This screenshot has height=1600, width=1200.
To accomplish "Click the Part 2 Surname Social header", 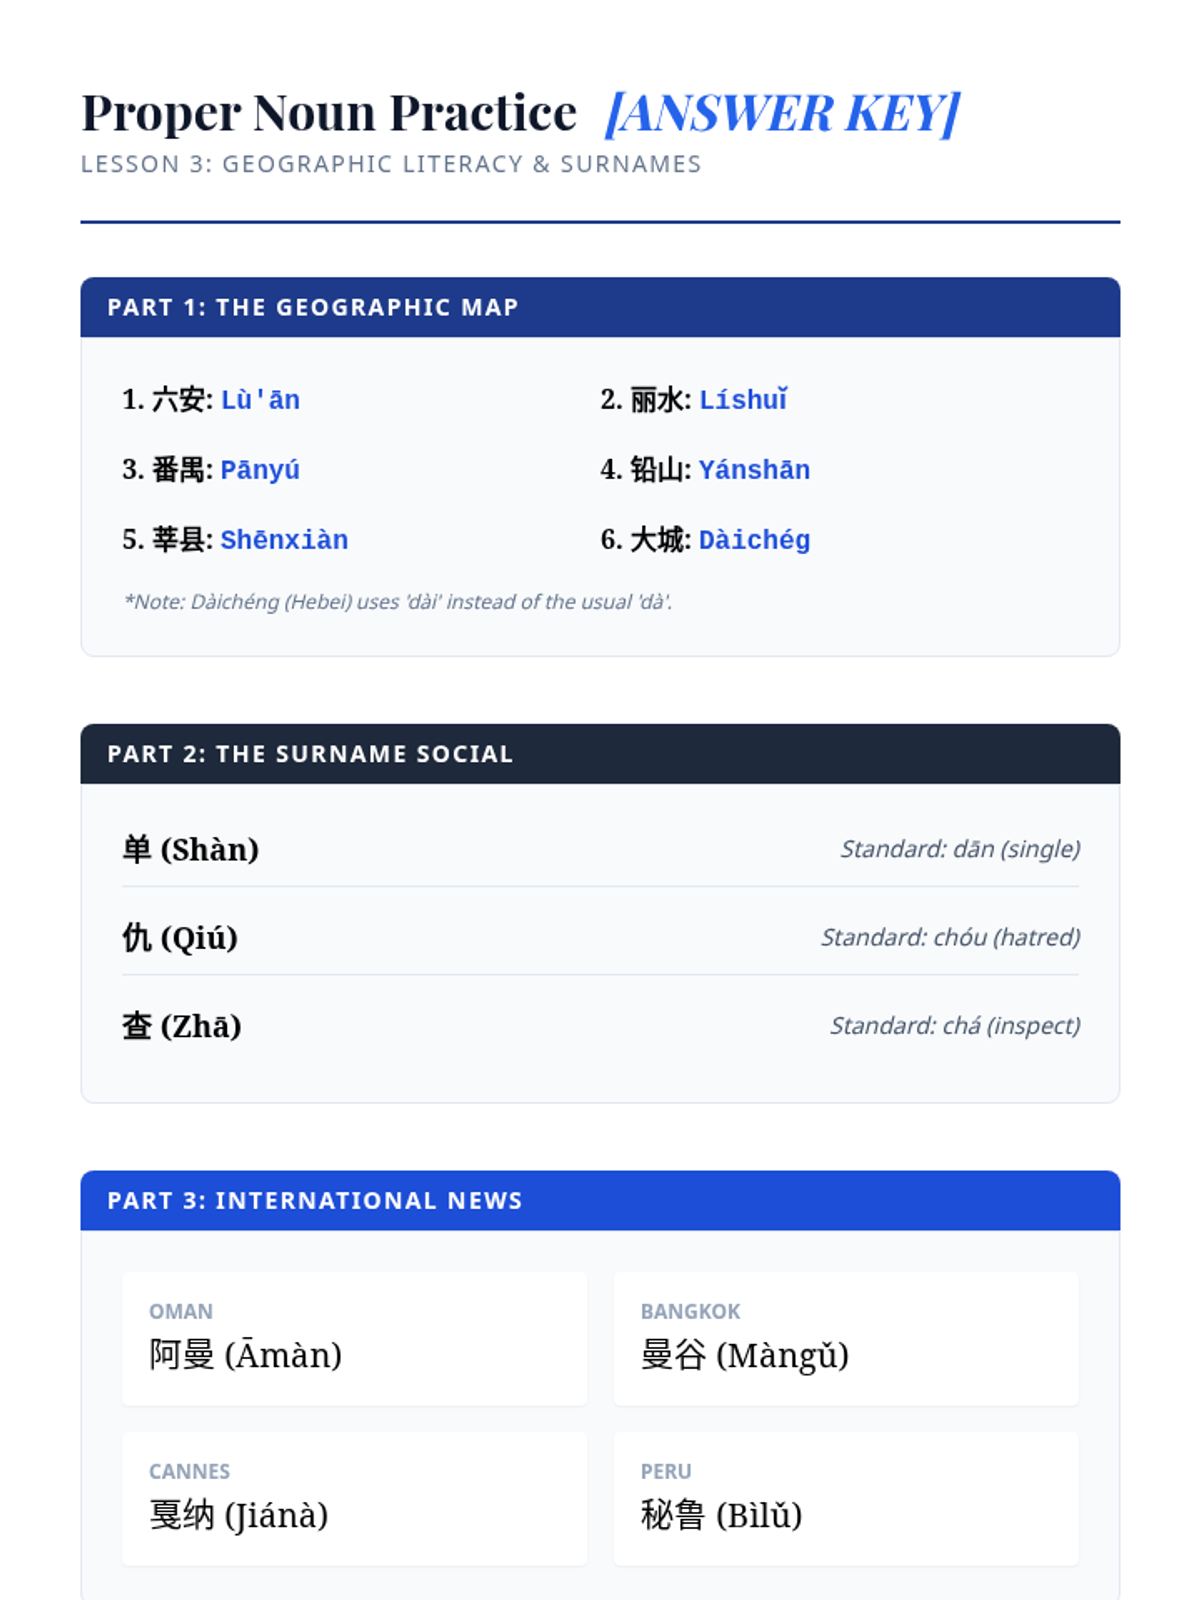I will click(x=600, y=754).
